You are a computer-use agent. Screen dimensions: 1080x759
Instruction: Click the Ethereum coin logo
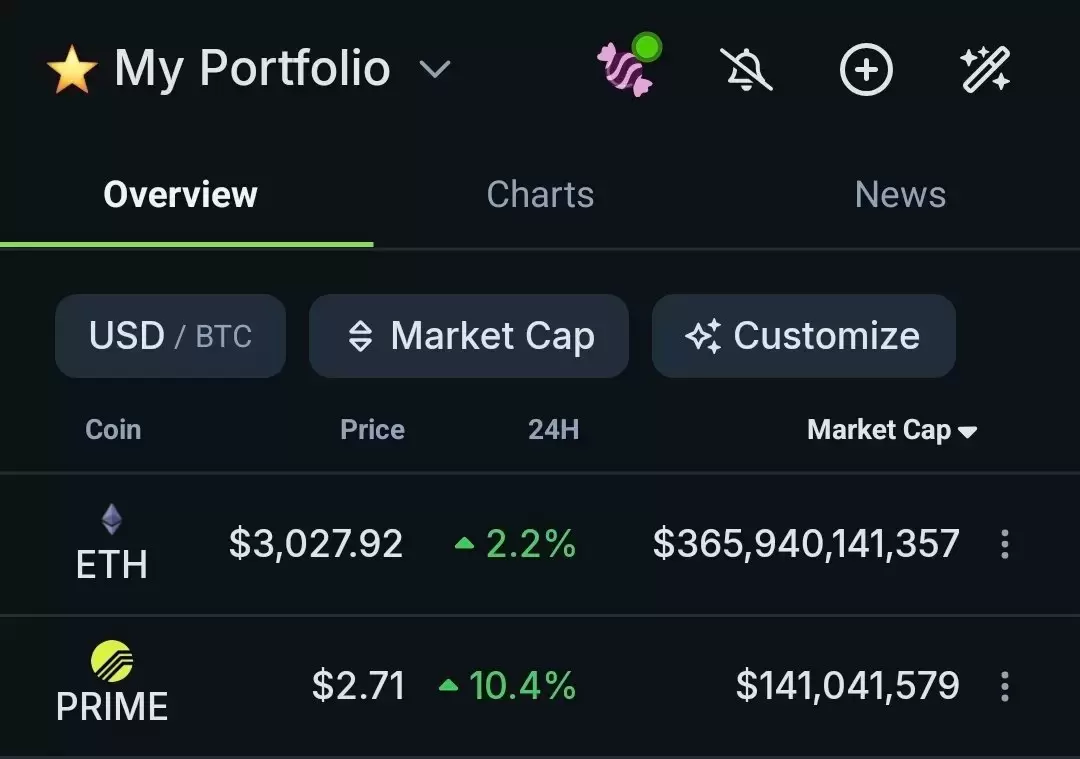(x=112, y=519)
